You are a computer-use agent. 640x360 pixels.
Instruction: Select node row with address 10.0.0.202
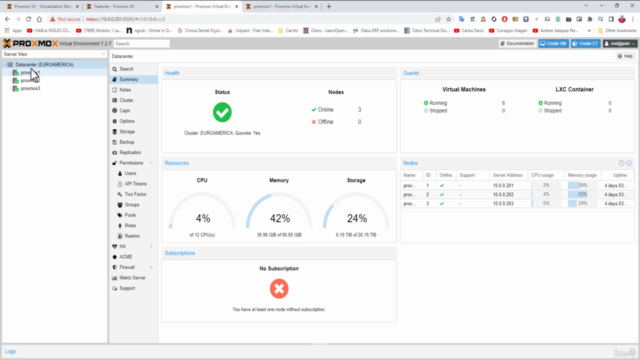point(517,194)
